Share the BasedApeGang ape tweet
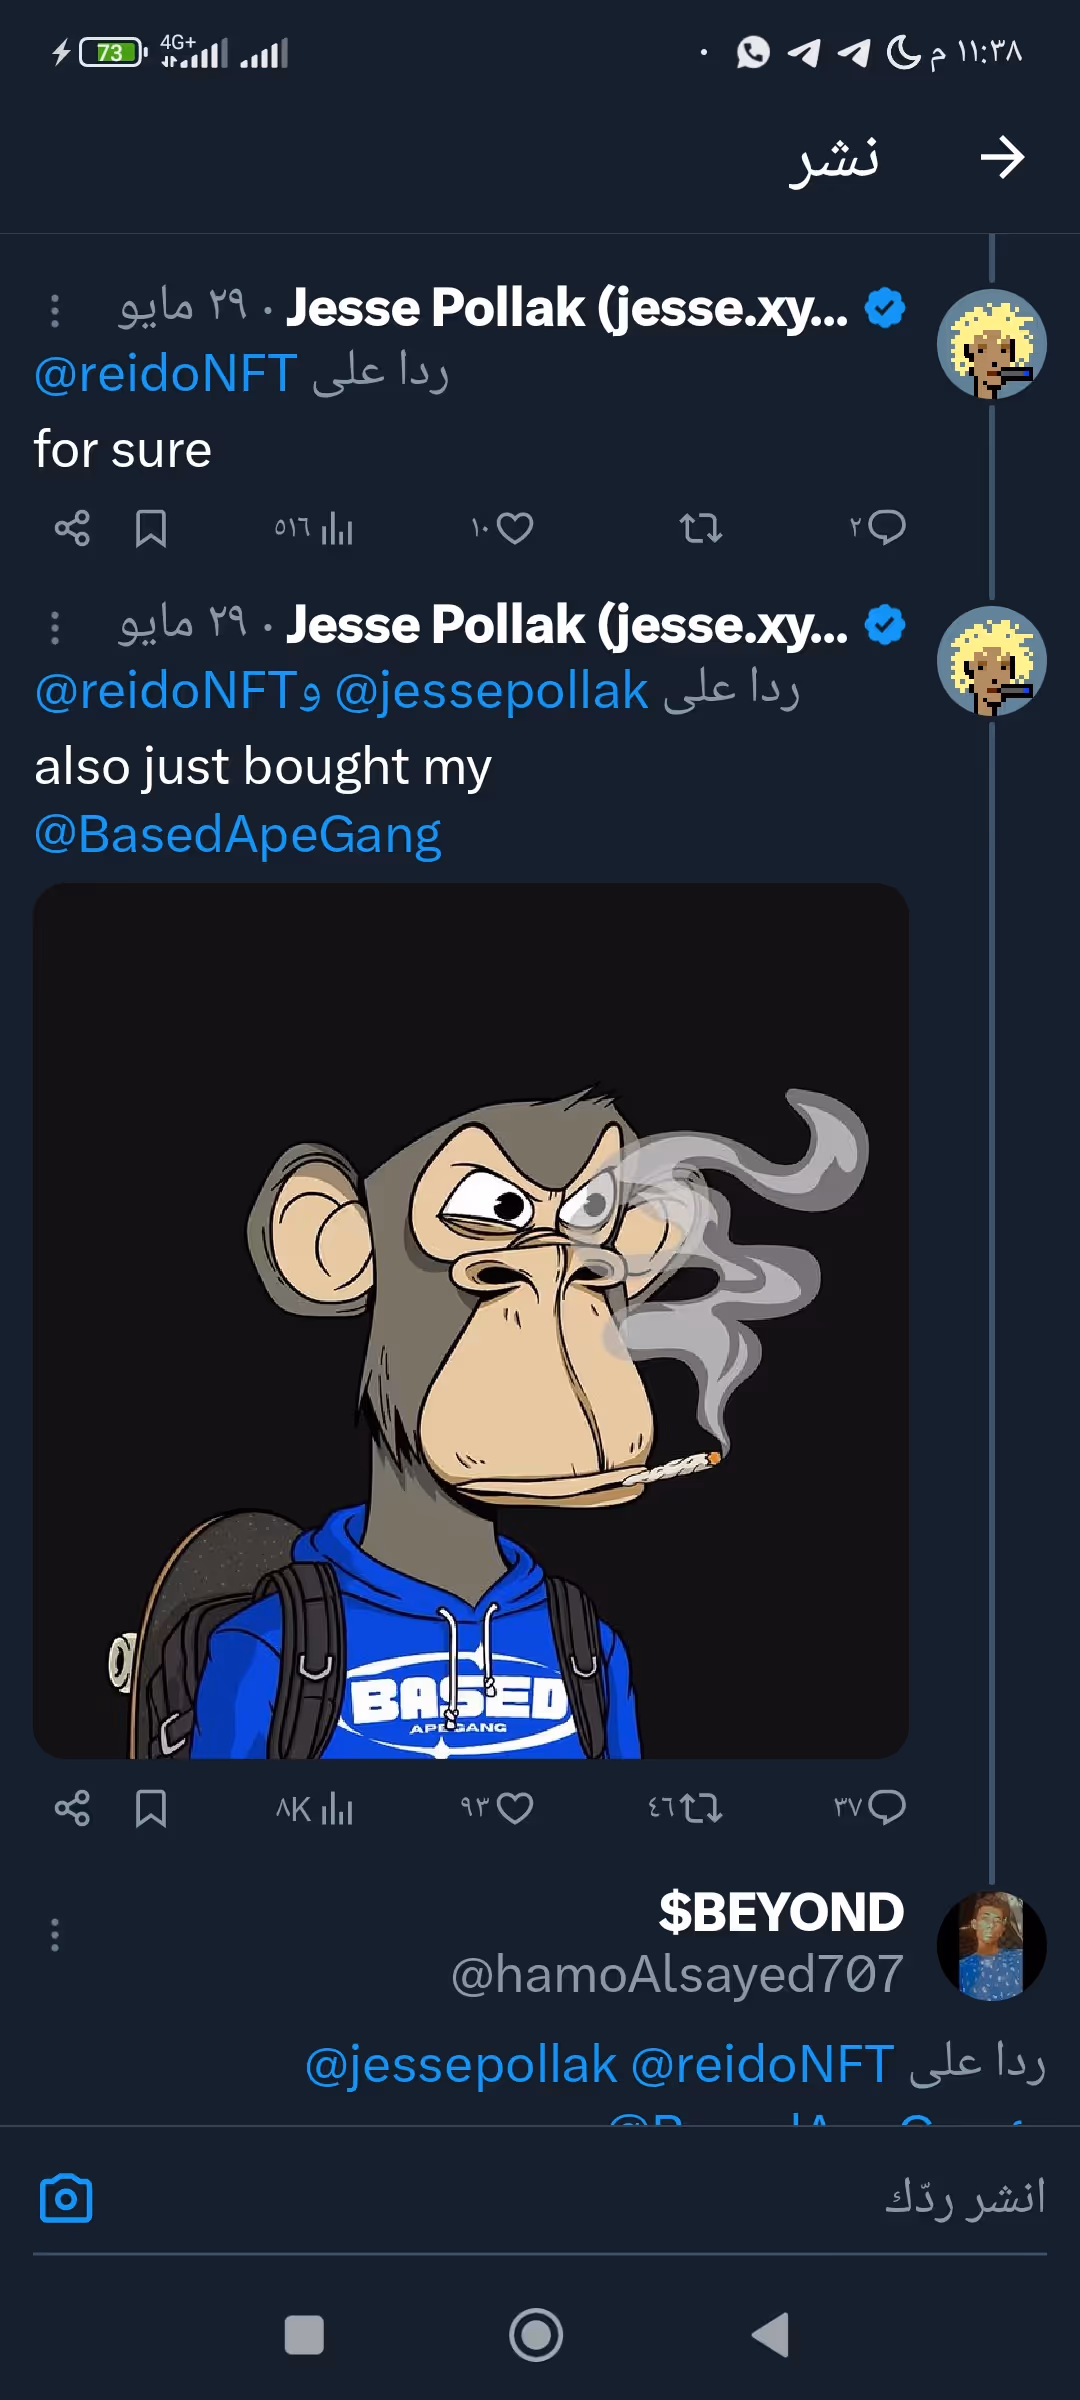Screen dimensions: 1080x2400 point(72,1808)
